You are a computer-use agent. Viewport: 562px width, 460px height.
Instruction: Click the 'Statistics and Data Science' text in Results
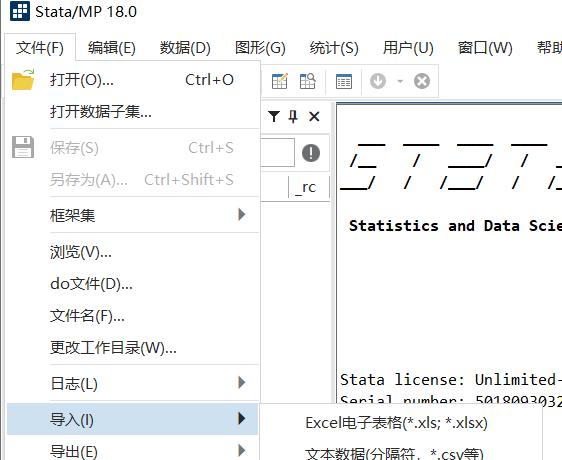(x=455, y=226)
